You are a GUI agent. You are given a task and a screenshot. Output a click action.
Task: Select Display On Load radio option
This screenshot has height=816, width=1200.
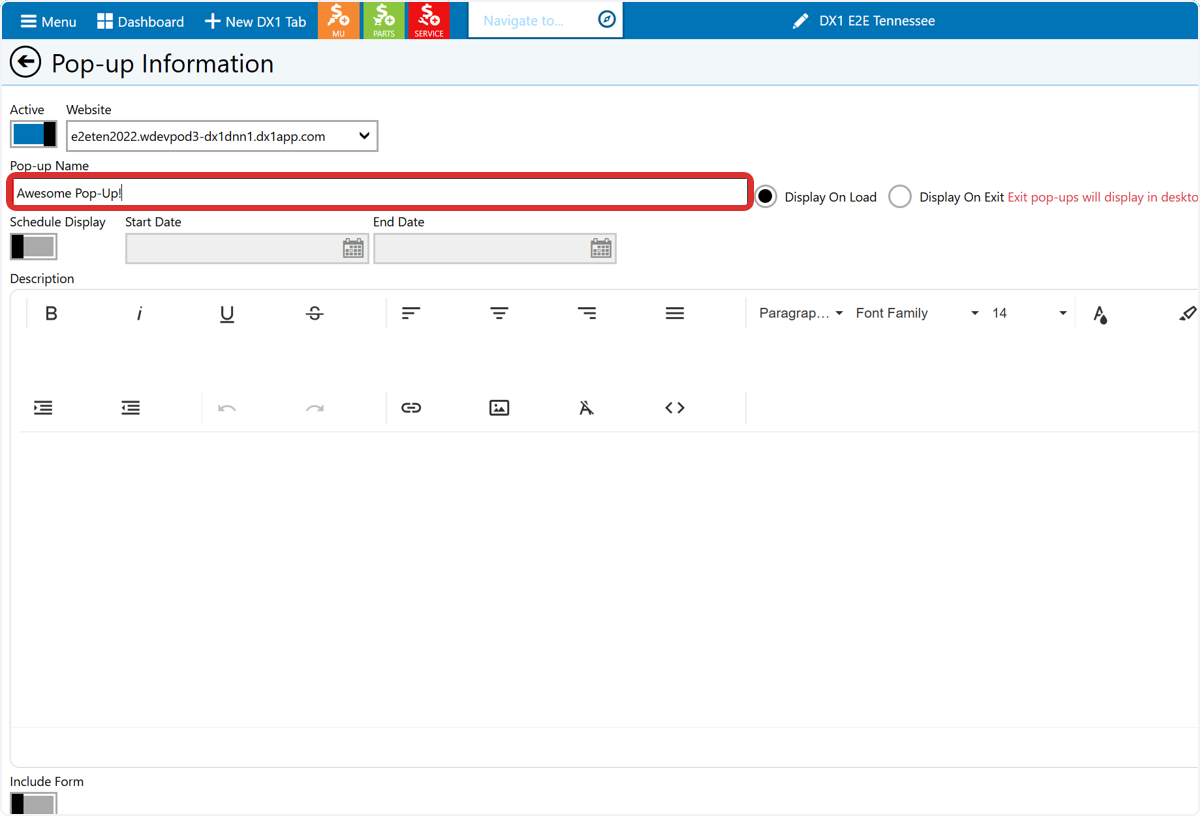[x=765, y=197]
